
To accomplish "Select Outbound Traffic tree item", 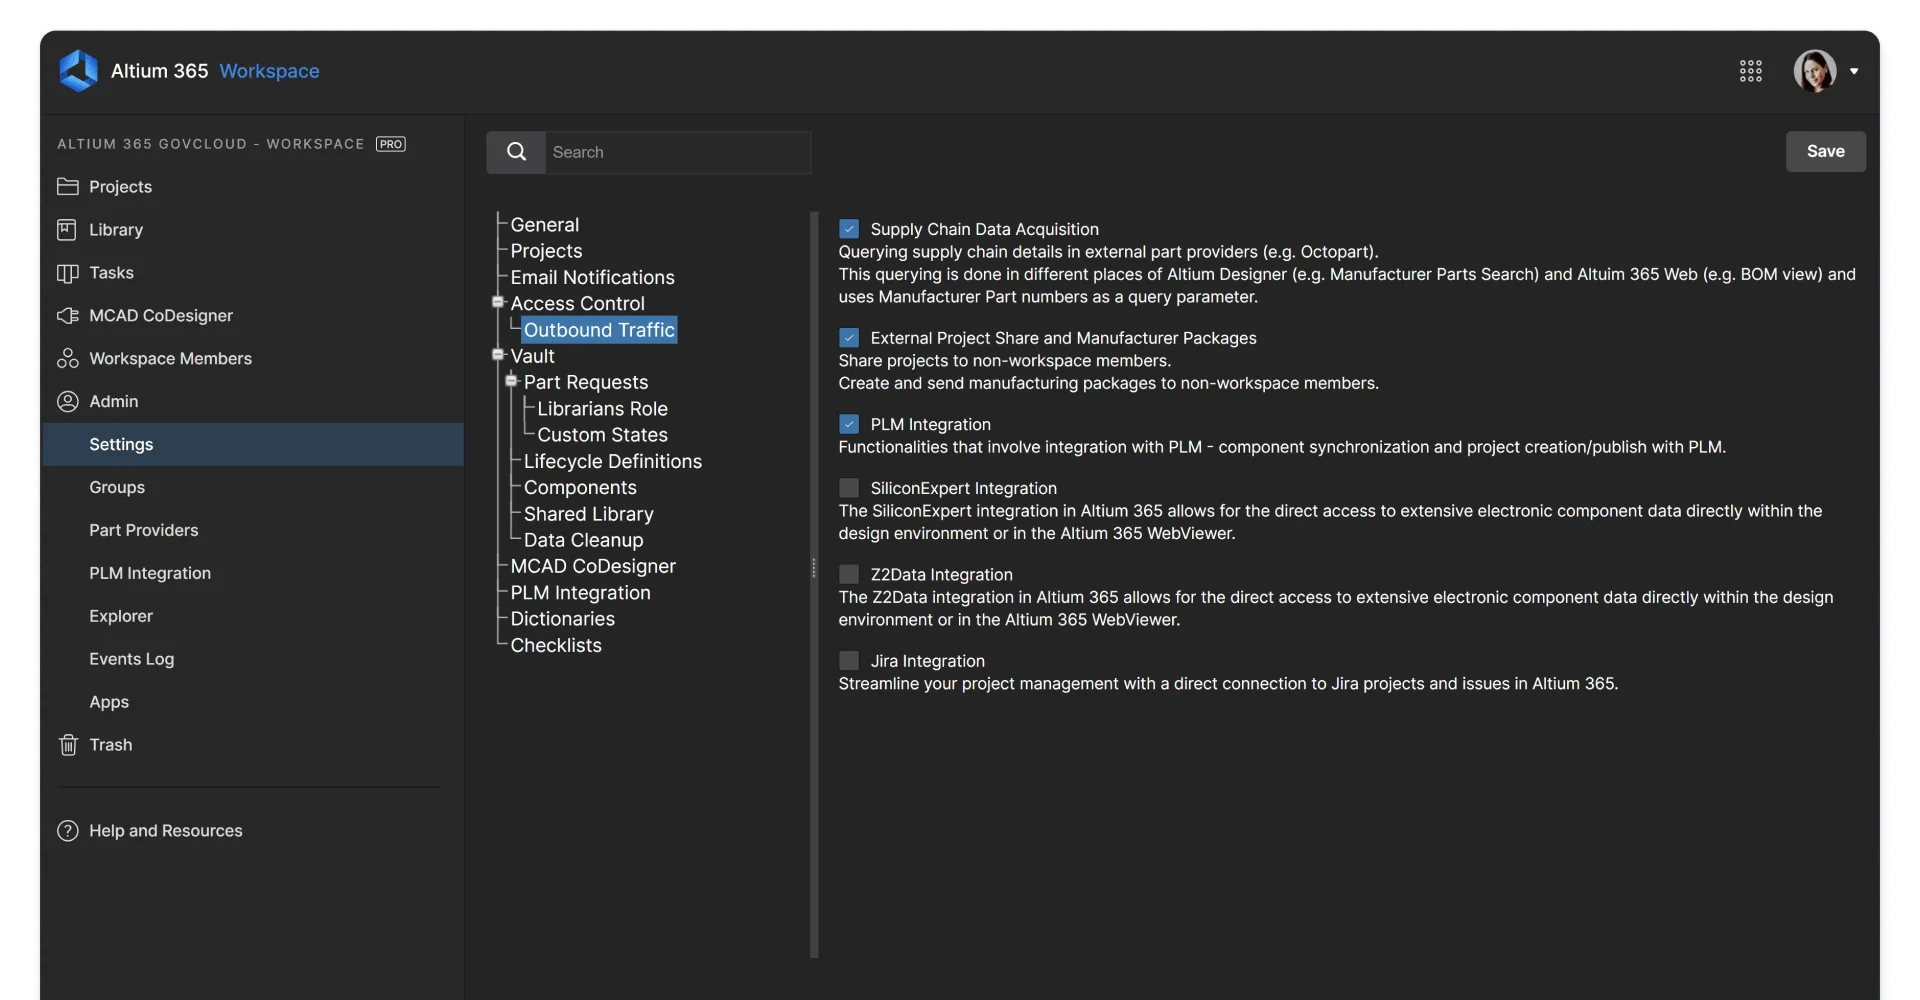I will point(599,330).
